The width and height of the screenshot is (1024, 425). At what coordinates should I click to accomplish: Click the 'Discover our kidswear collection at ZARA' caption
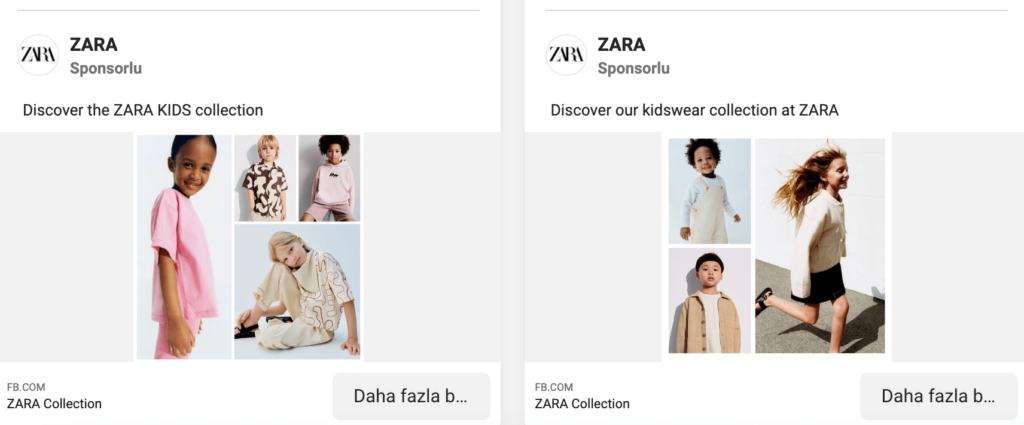pos(694,110)
